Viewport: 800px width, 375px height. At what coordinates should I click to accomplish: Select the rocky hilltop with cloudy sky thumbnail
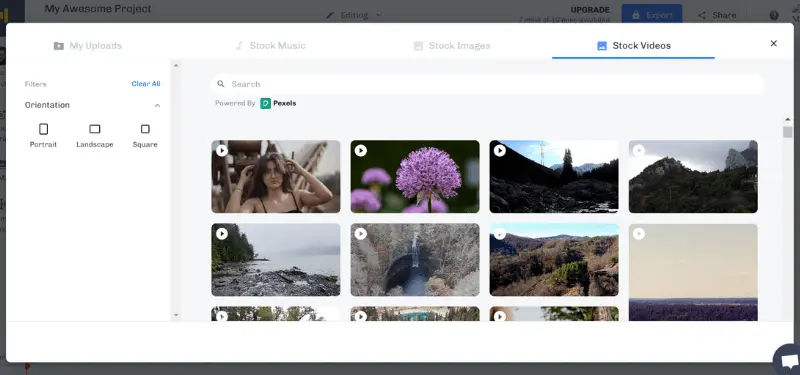point(693,177)
